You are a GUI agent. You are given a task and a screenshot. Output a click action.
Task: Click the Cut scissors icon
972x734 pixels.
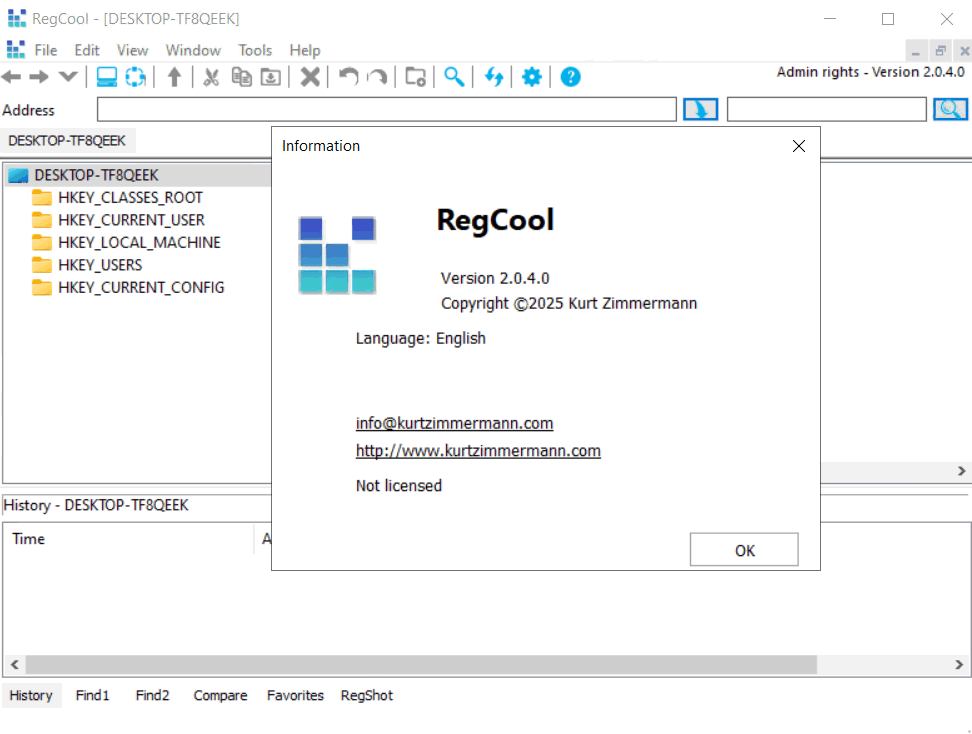[211, 77]
